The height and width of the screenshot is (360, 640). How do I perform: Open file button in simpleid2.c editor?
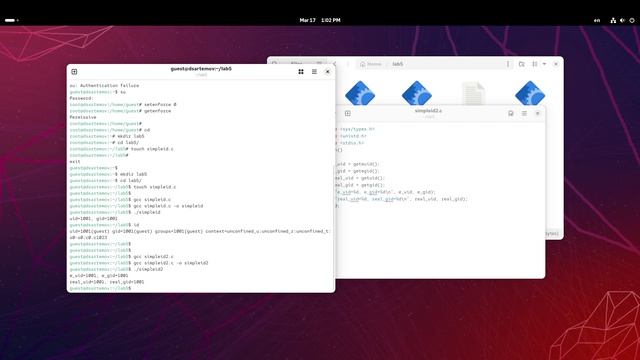[x=348, y=113]
